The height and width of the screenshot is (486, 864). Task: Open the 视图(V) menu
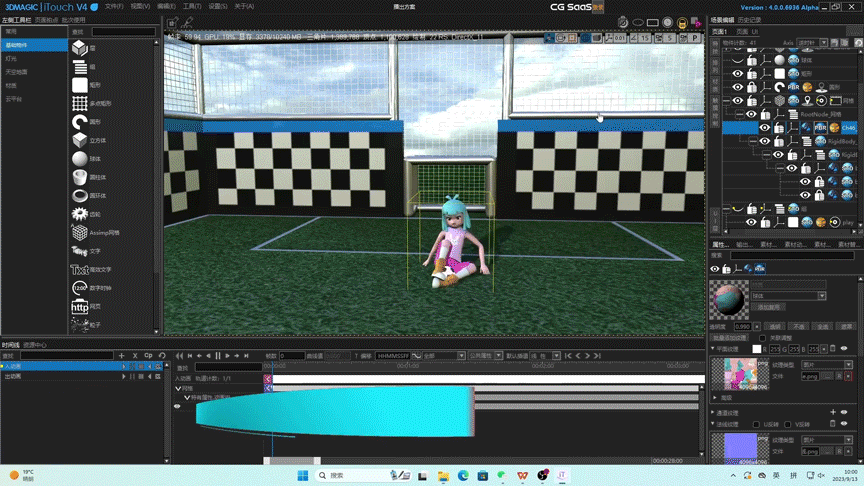[140, 7]
